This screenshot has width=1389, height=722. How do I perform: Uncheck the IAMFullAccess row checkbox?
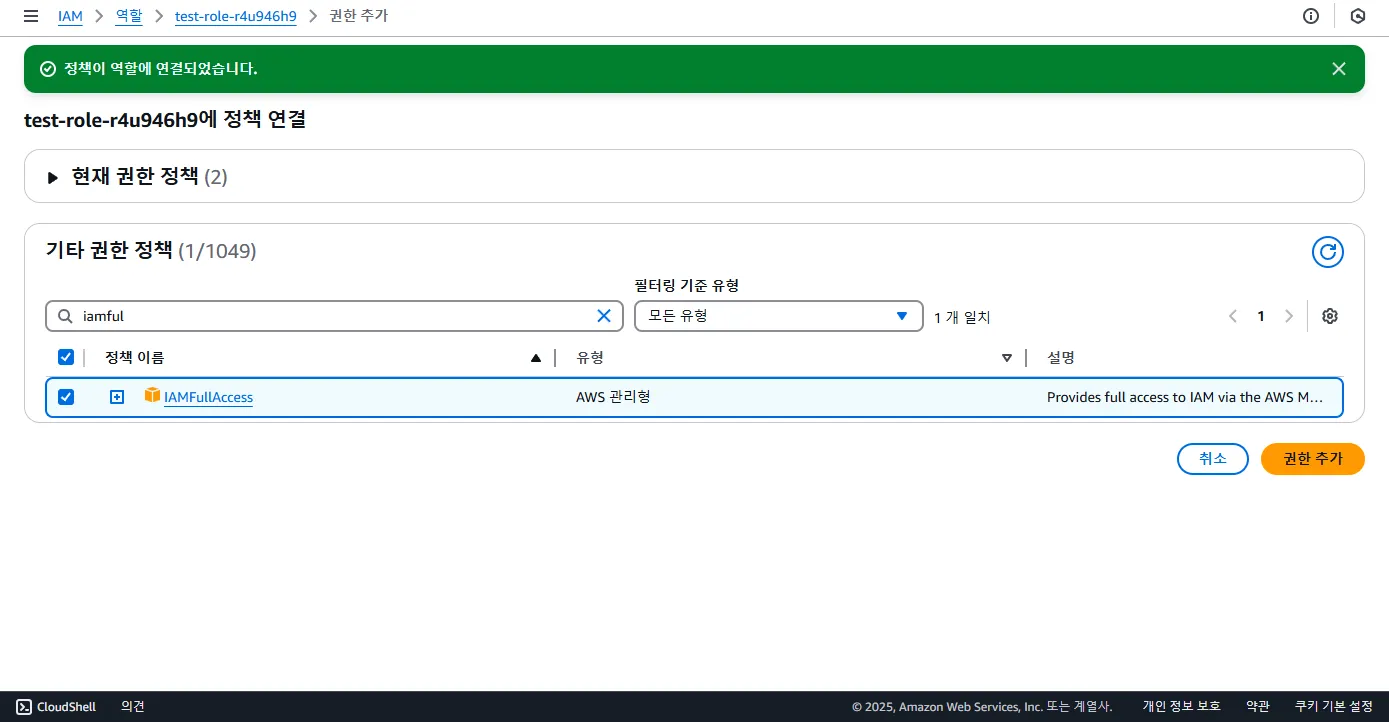click(66, 397)
